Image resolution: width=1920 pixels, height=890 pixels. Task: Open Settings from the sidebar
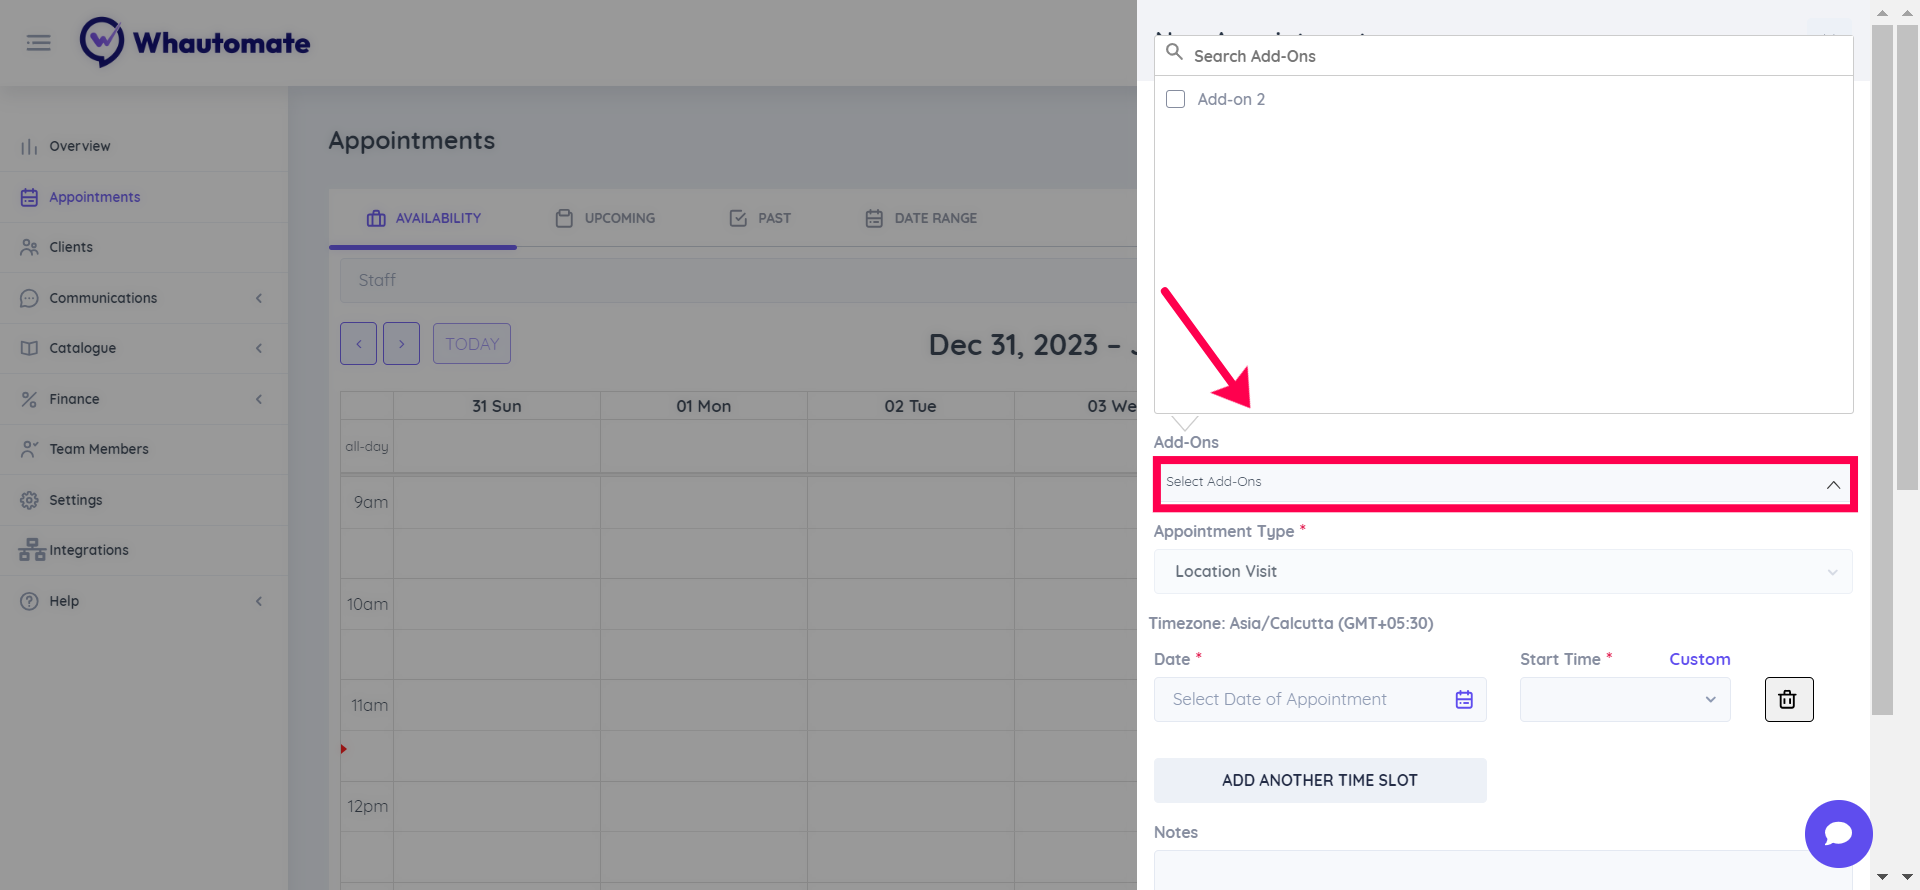point(76,500)
